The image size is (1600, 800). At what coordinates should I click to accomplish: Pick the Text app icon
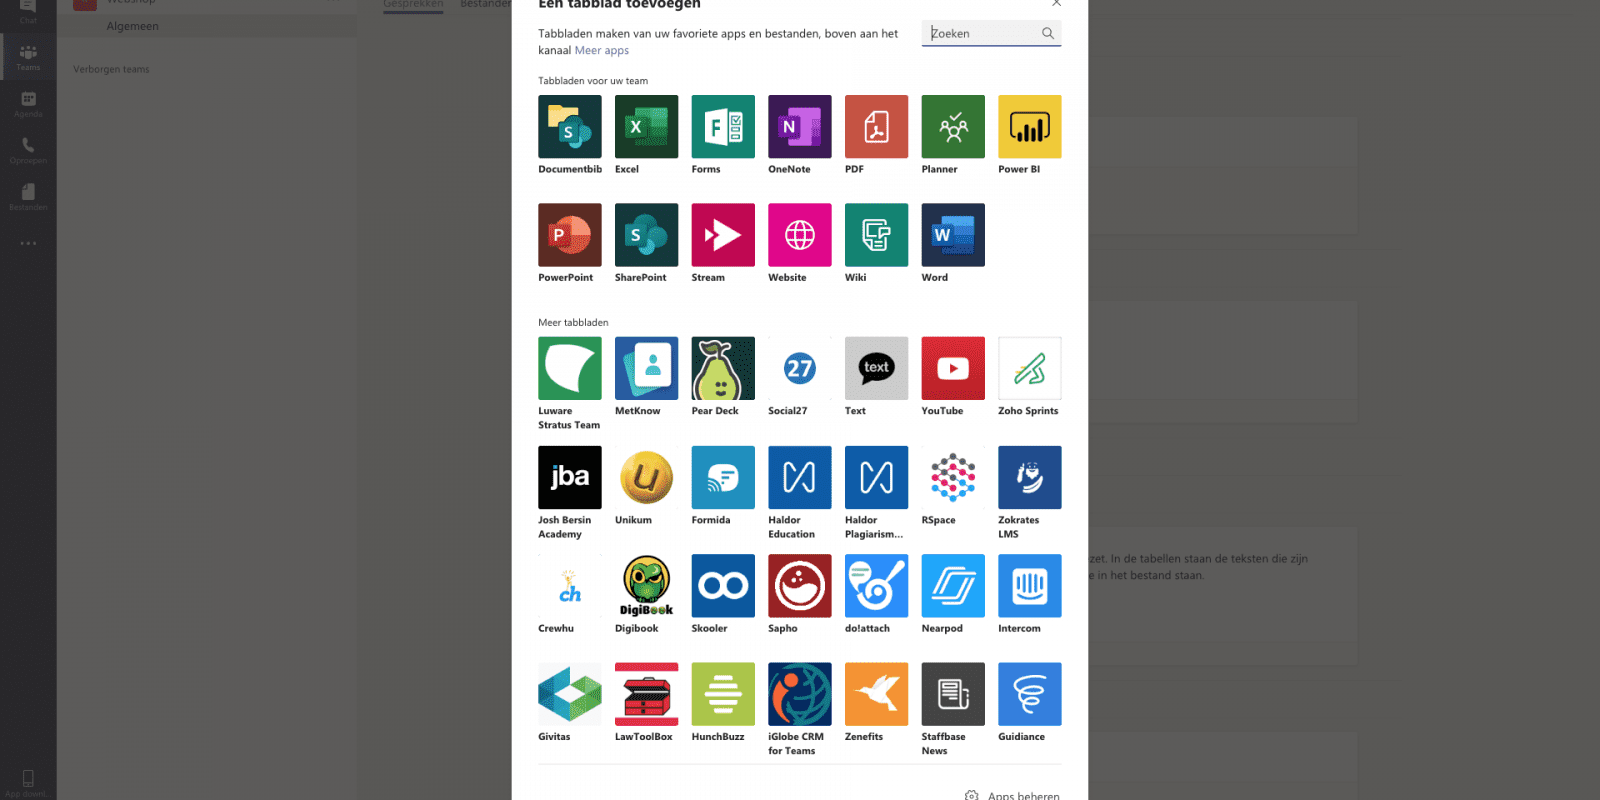(876, 368)
